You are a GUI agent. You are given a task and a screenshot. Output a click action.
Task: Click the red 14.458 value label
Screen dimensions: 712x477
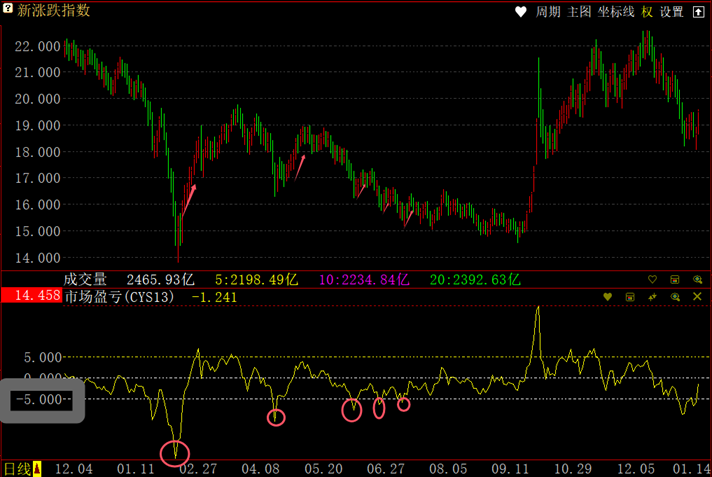[32, 295]
